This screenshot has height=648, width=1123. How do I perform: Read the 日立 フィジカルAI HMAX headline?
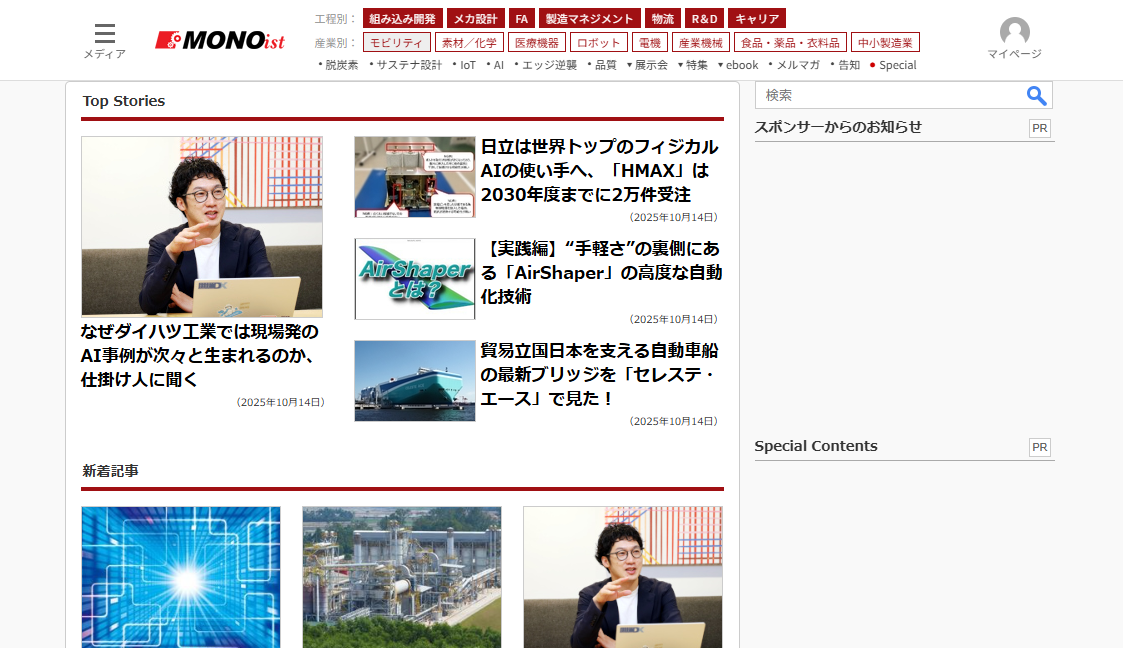tap(598, 170)
